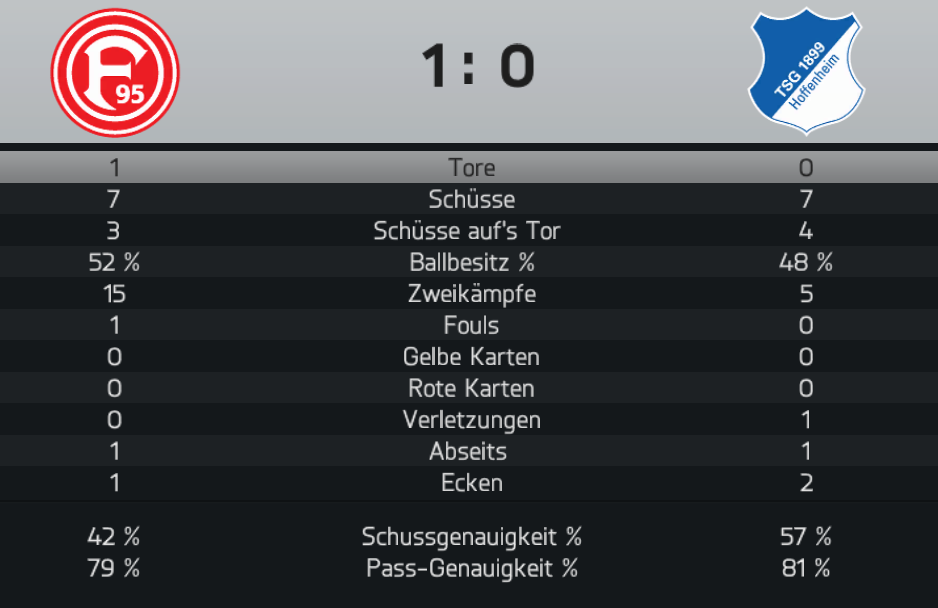
Task: Click the Schüsse auf's Tor label
Action: (467, 231)
